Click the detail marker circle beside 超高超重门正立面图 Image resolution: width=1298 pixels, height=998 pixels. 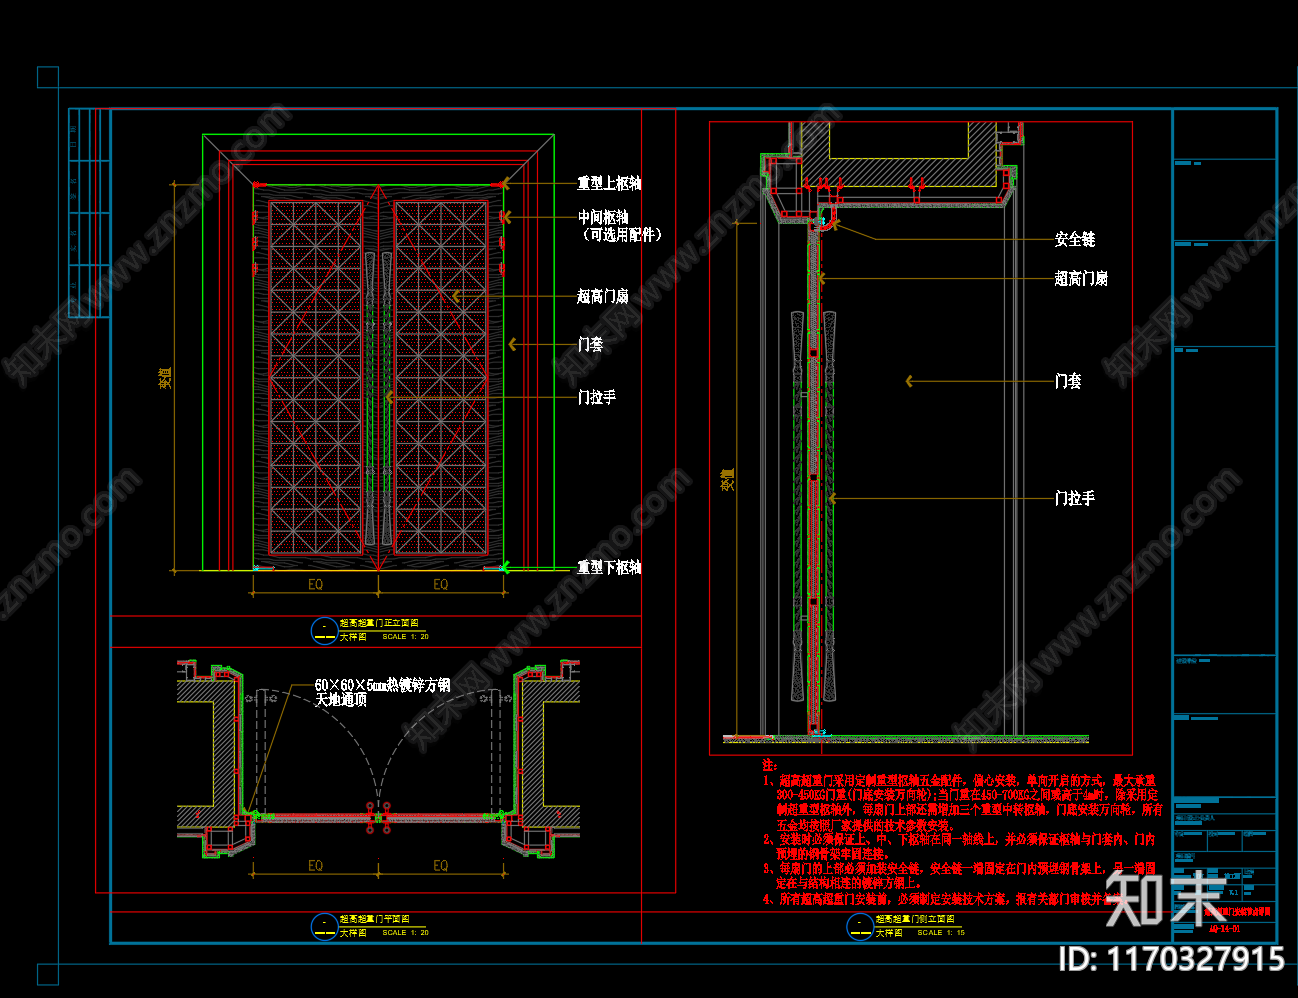point(324,630)
